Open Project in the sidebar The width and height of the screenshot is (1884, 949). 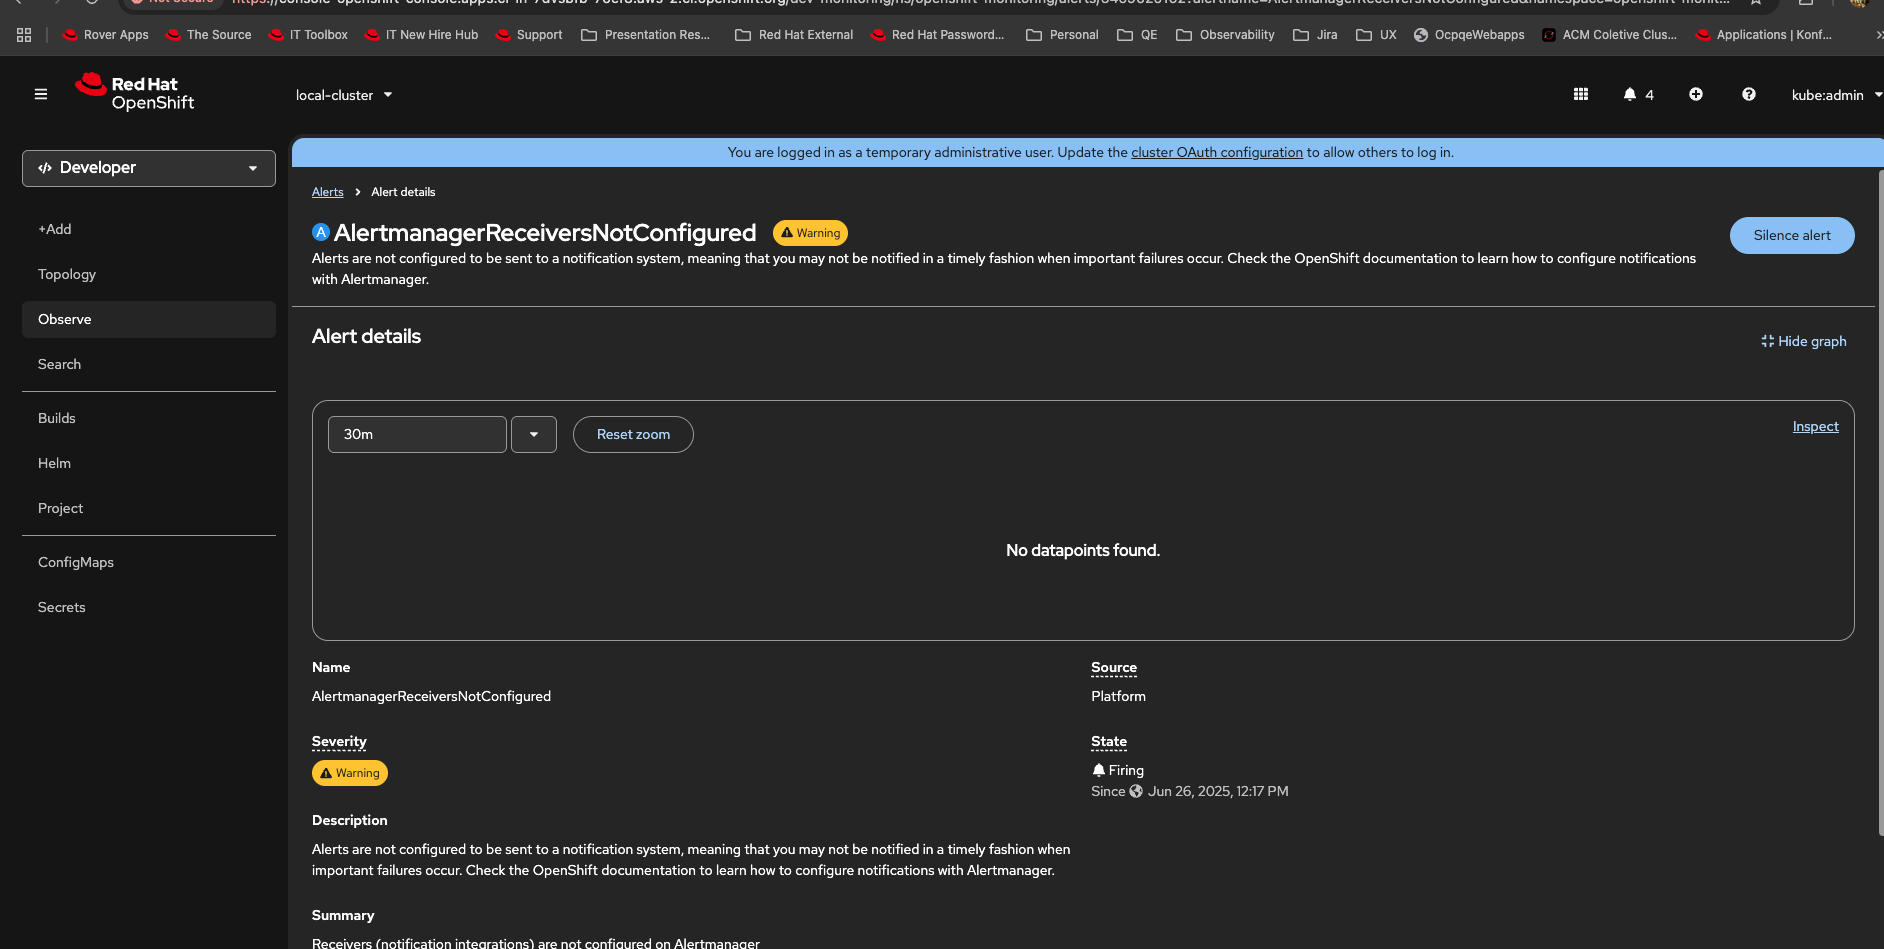pos(149,508)
